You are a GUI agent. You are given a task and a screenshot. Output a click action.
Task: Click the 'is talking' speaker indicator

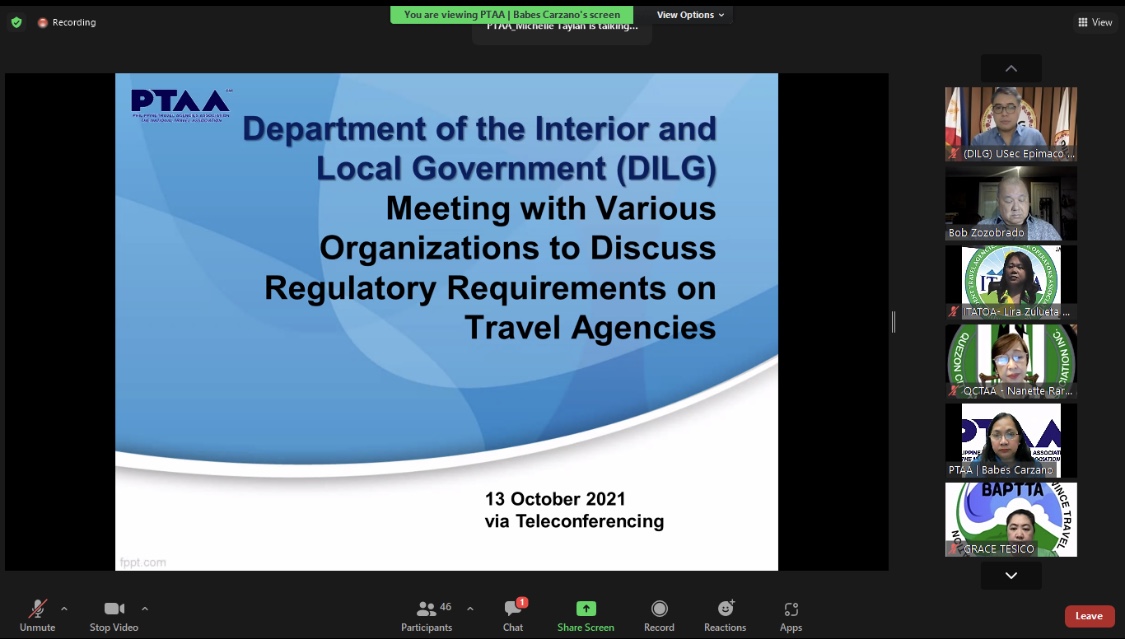[x=562, y=28]
